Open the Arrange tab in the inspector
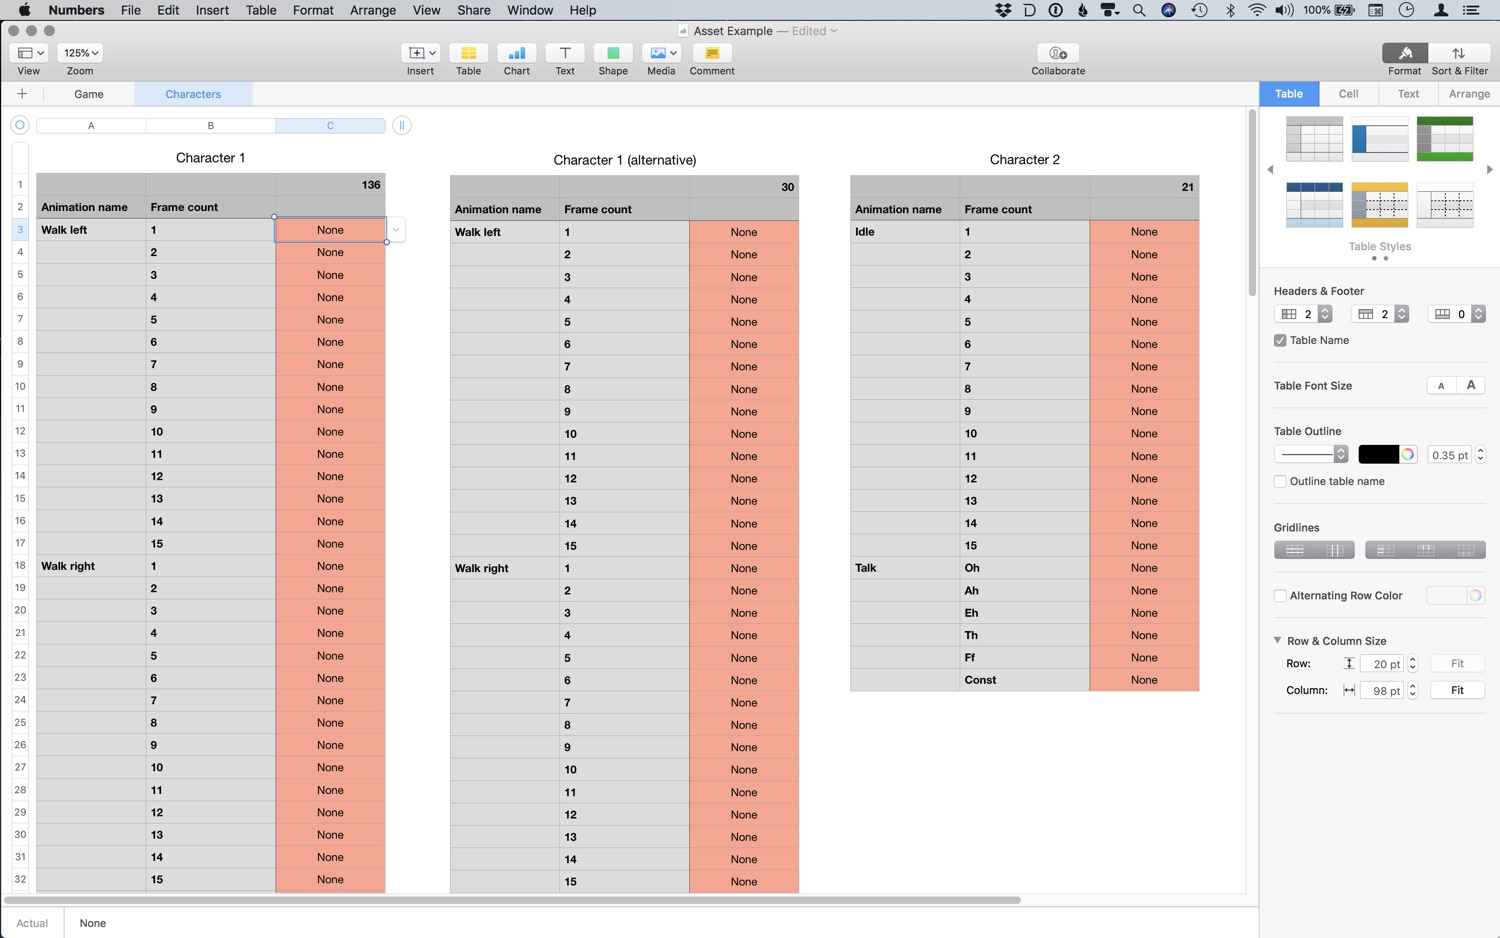The width and height of the screenshot is (1500, 938). click(1469, 94)
